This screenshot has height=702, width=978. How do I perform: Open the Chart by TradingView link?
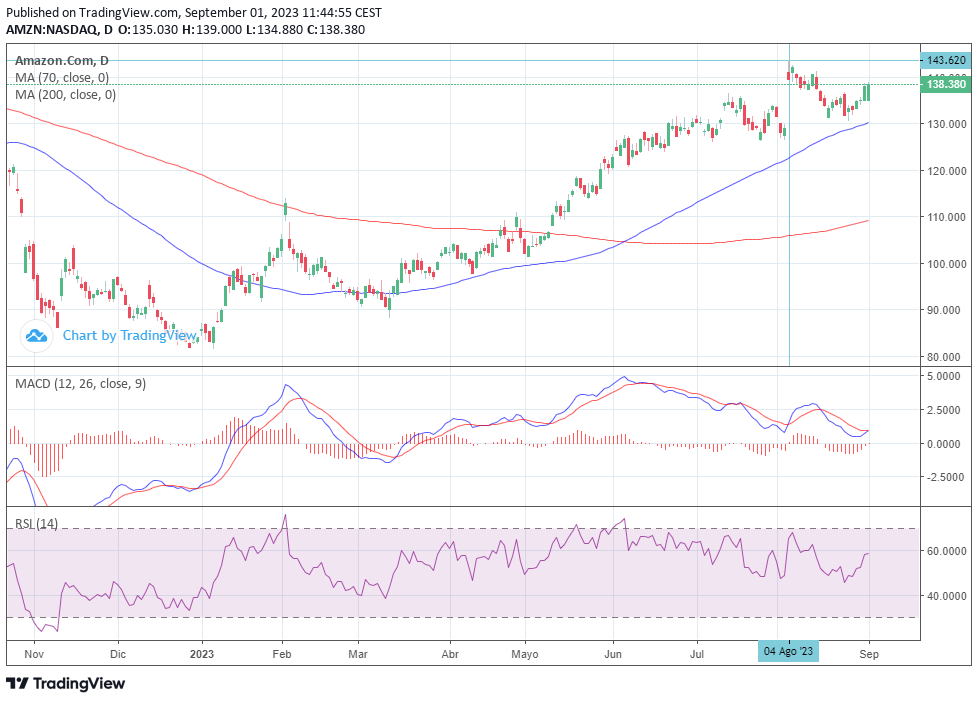tap(129, 336)
